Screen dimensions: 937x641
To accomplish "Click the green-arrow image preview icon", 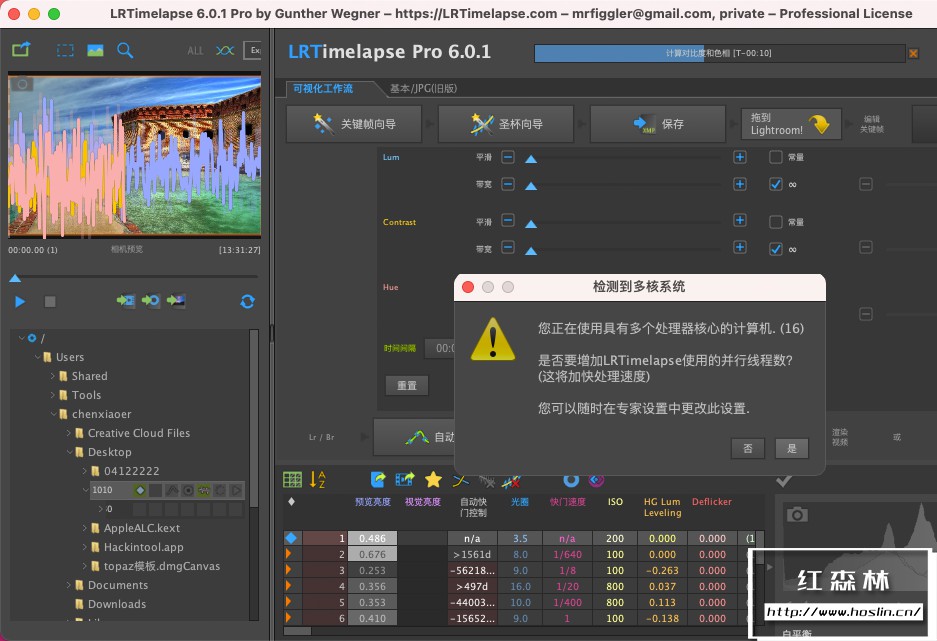I will (x=176, y=300).
